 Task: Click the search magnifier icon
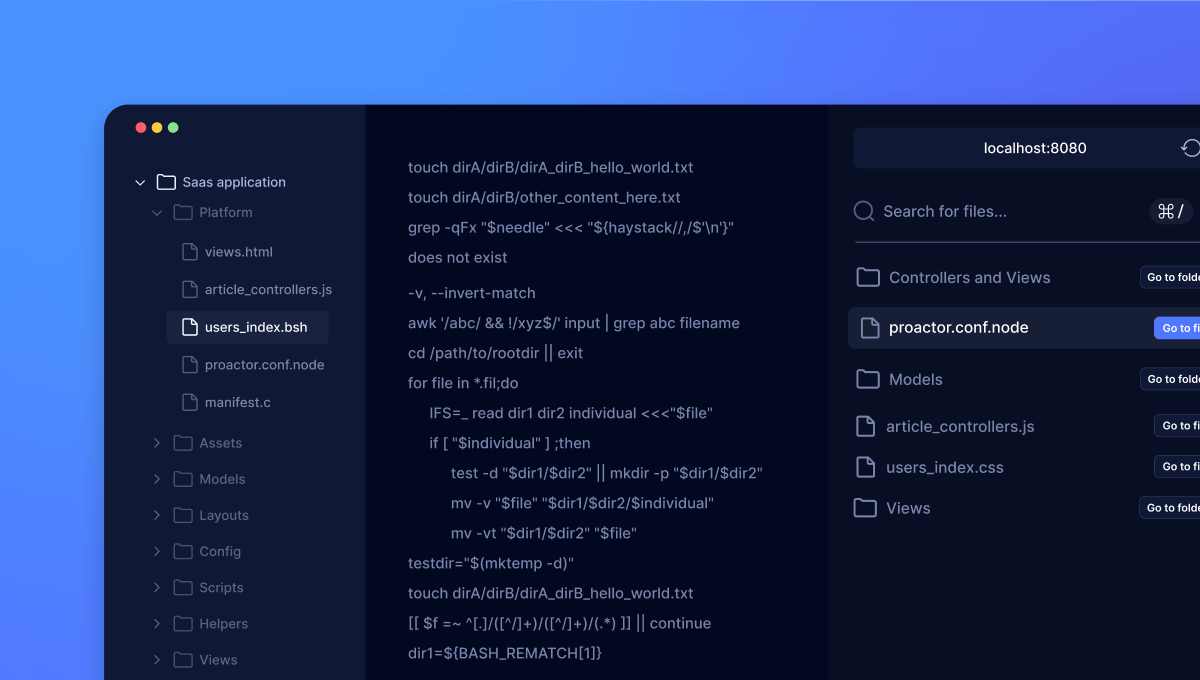point(863,211)
